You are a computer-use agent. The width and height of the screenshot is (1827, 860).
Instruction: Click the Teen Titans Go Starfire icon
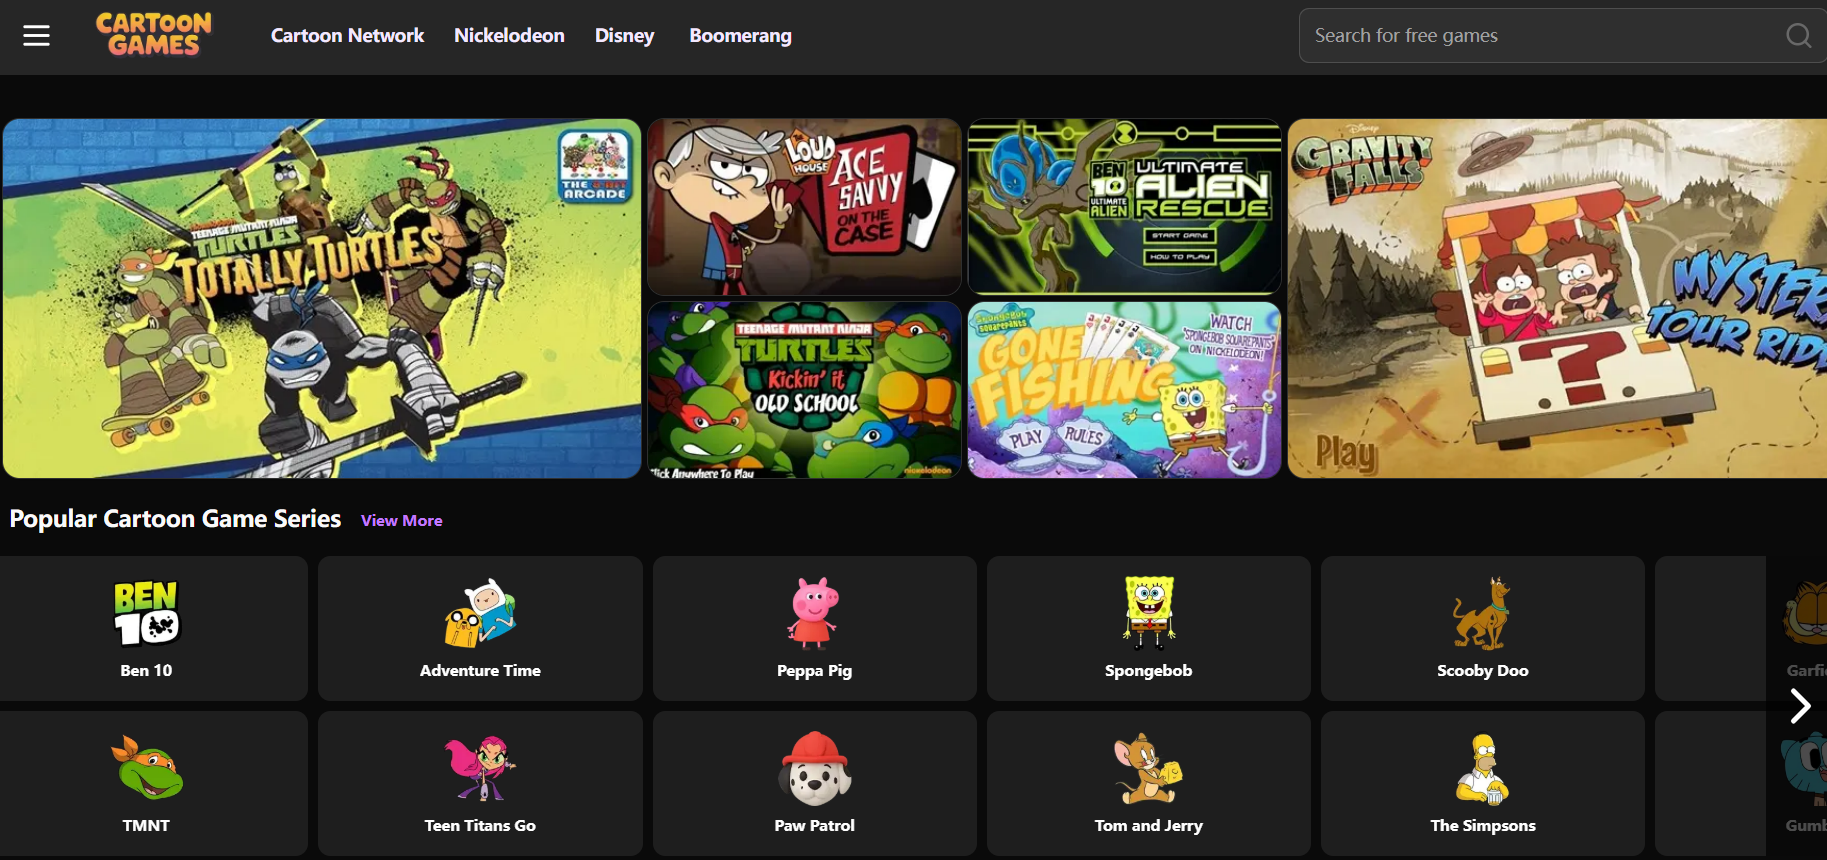coord(480,768)
